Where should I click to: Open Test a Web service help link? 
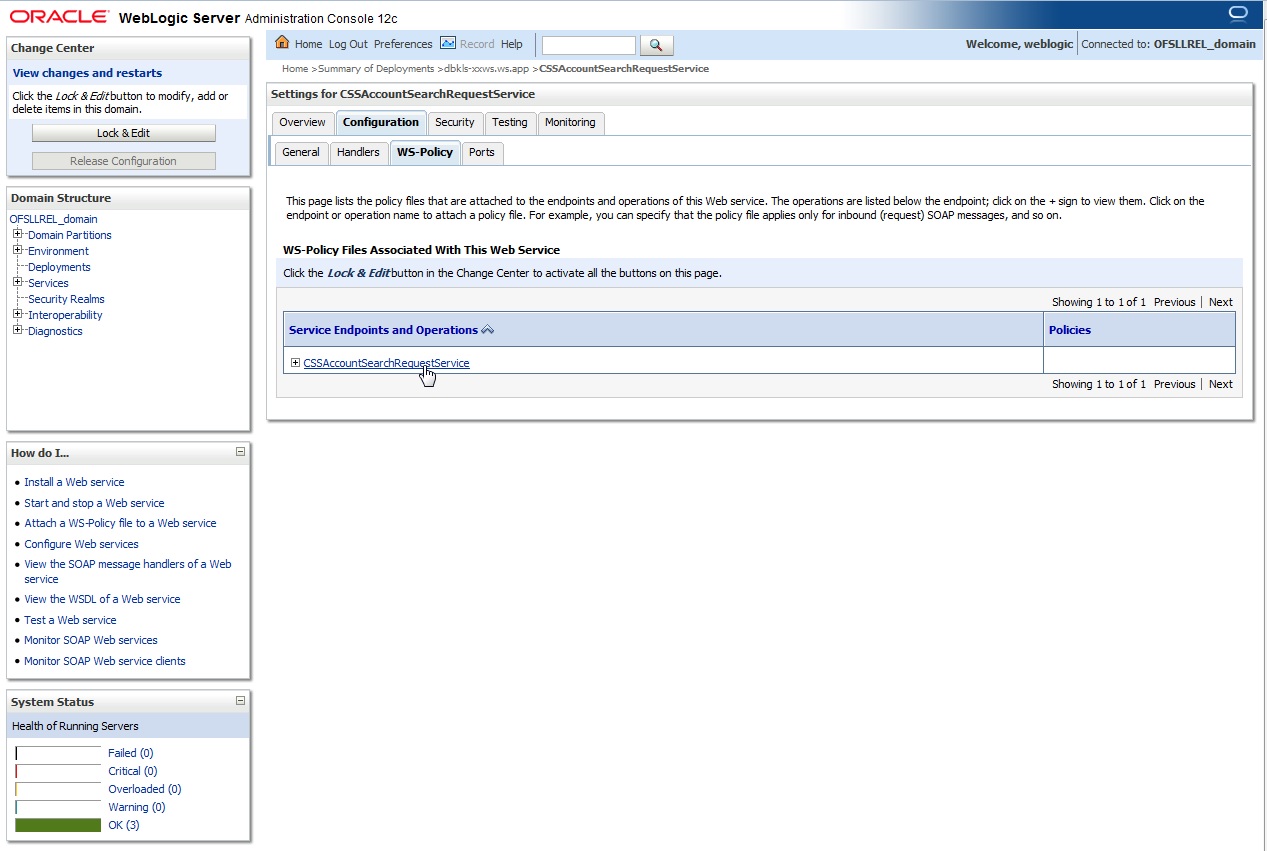coord(70,620)
